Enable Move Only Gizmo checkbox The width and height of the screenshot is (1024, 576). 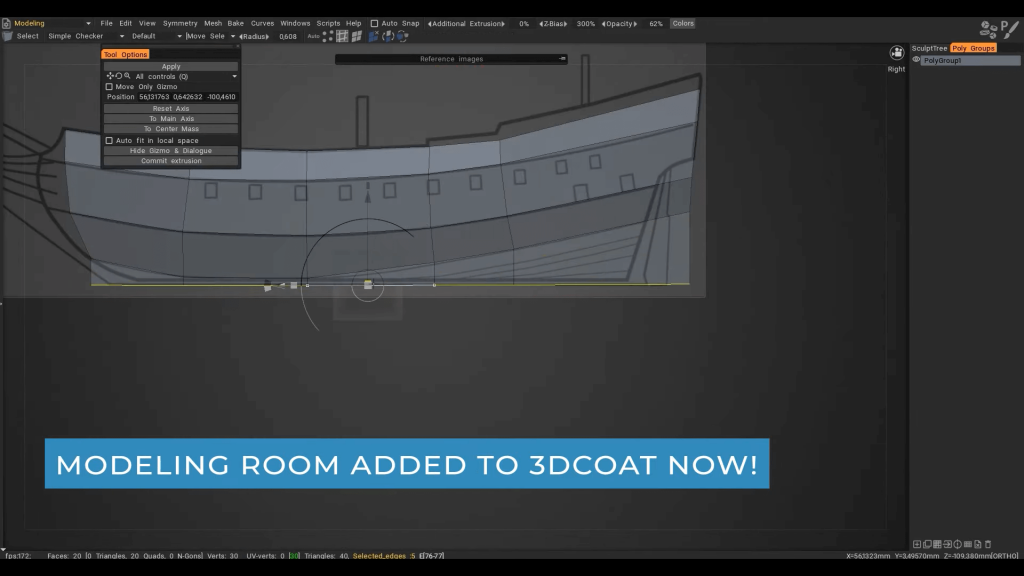coord(109,87)
